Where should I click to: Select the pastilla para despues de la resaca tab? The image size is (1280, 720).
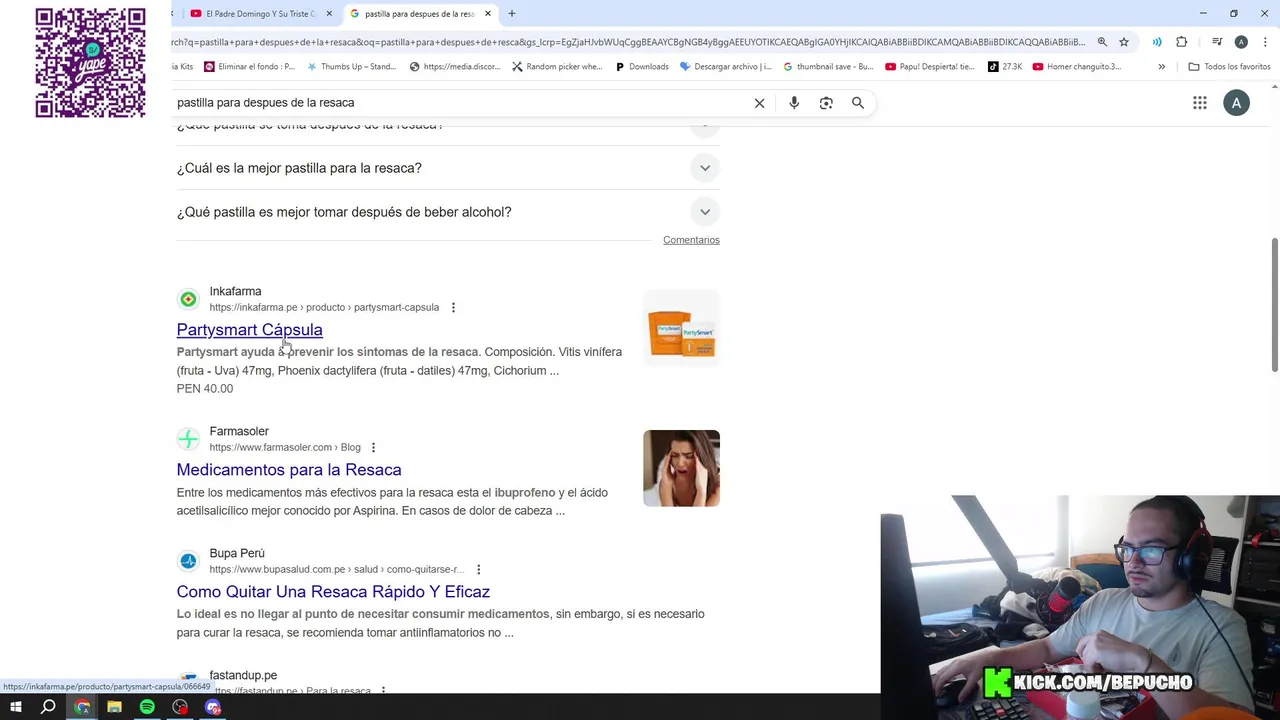(x=419, y=14)
